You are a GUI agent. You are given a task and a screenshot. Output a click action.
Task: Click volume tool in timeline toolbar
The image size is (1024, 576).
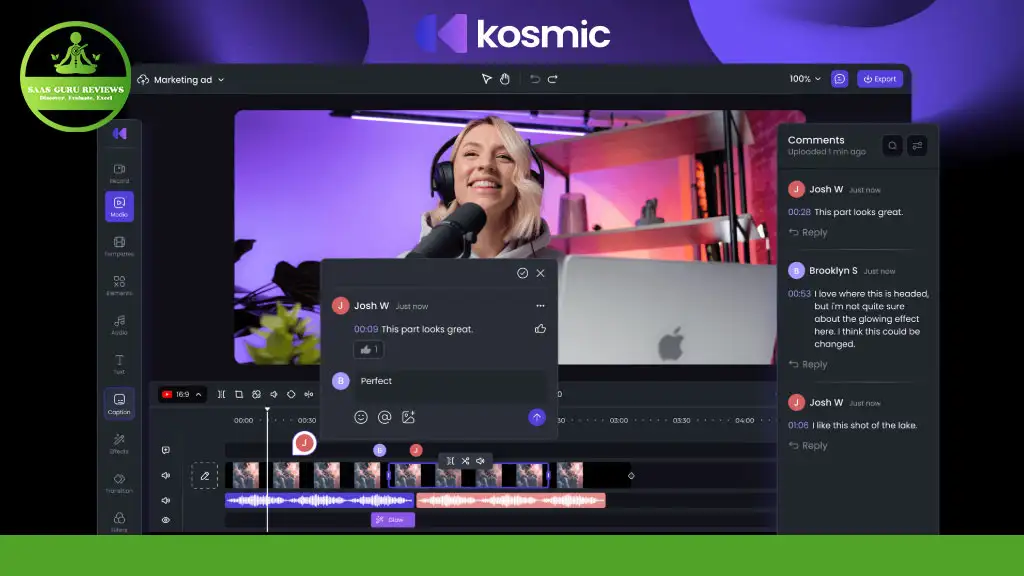pos(274,394)
